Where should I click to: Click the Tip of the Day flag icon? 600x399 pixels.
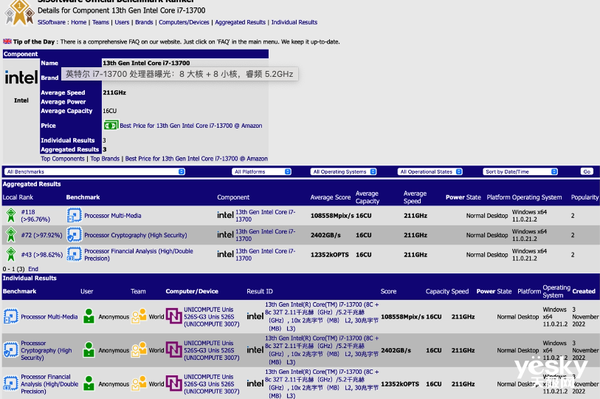coord(7,41)
